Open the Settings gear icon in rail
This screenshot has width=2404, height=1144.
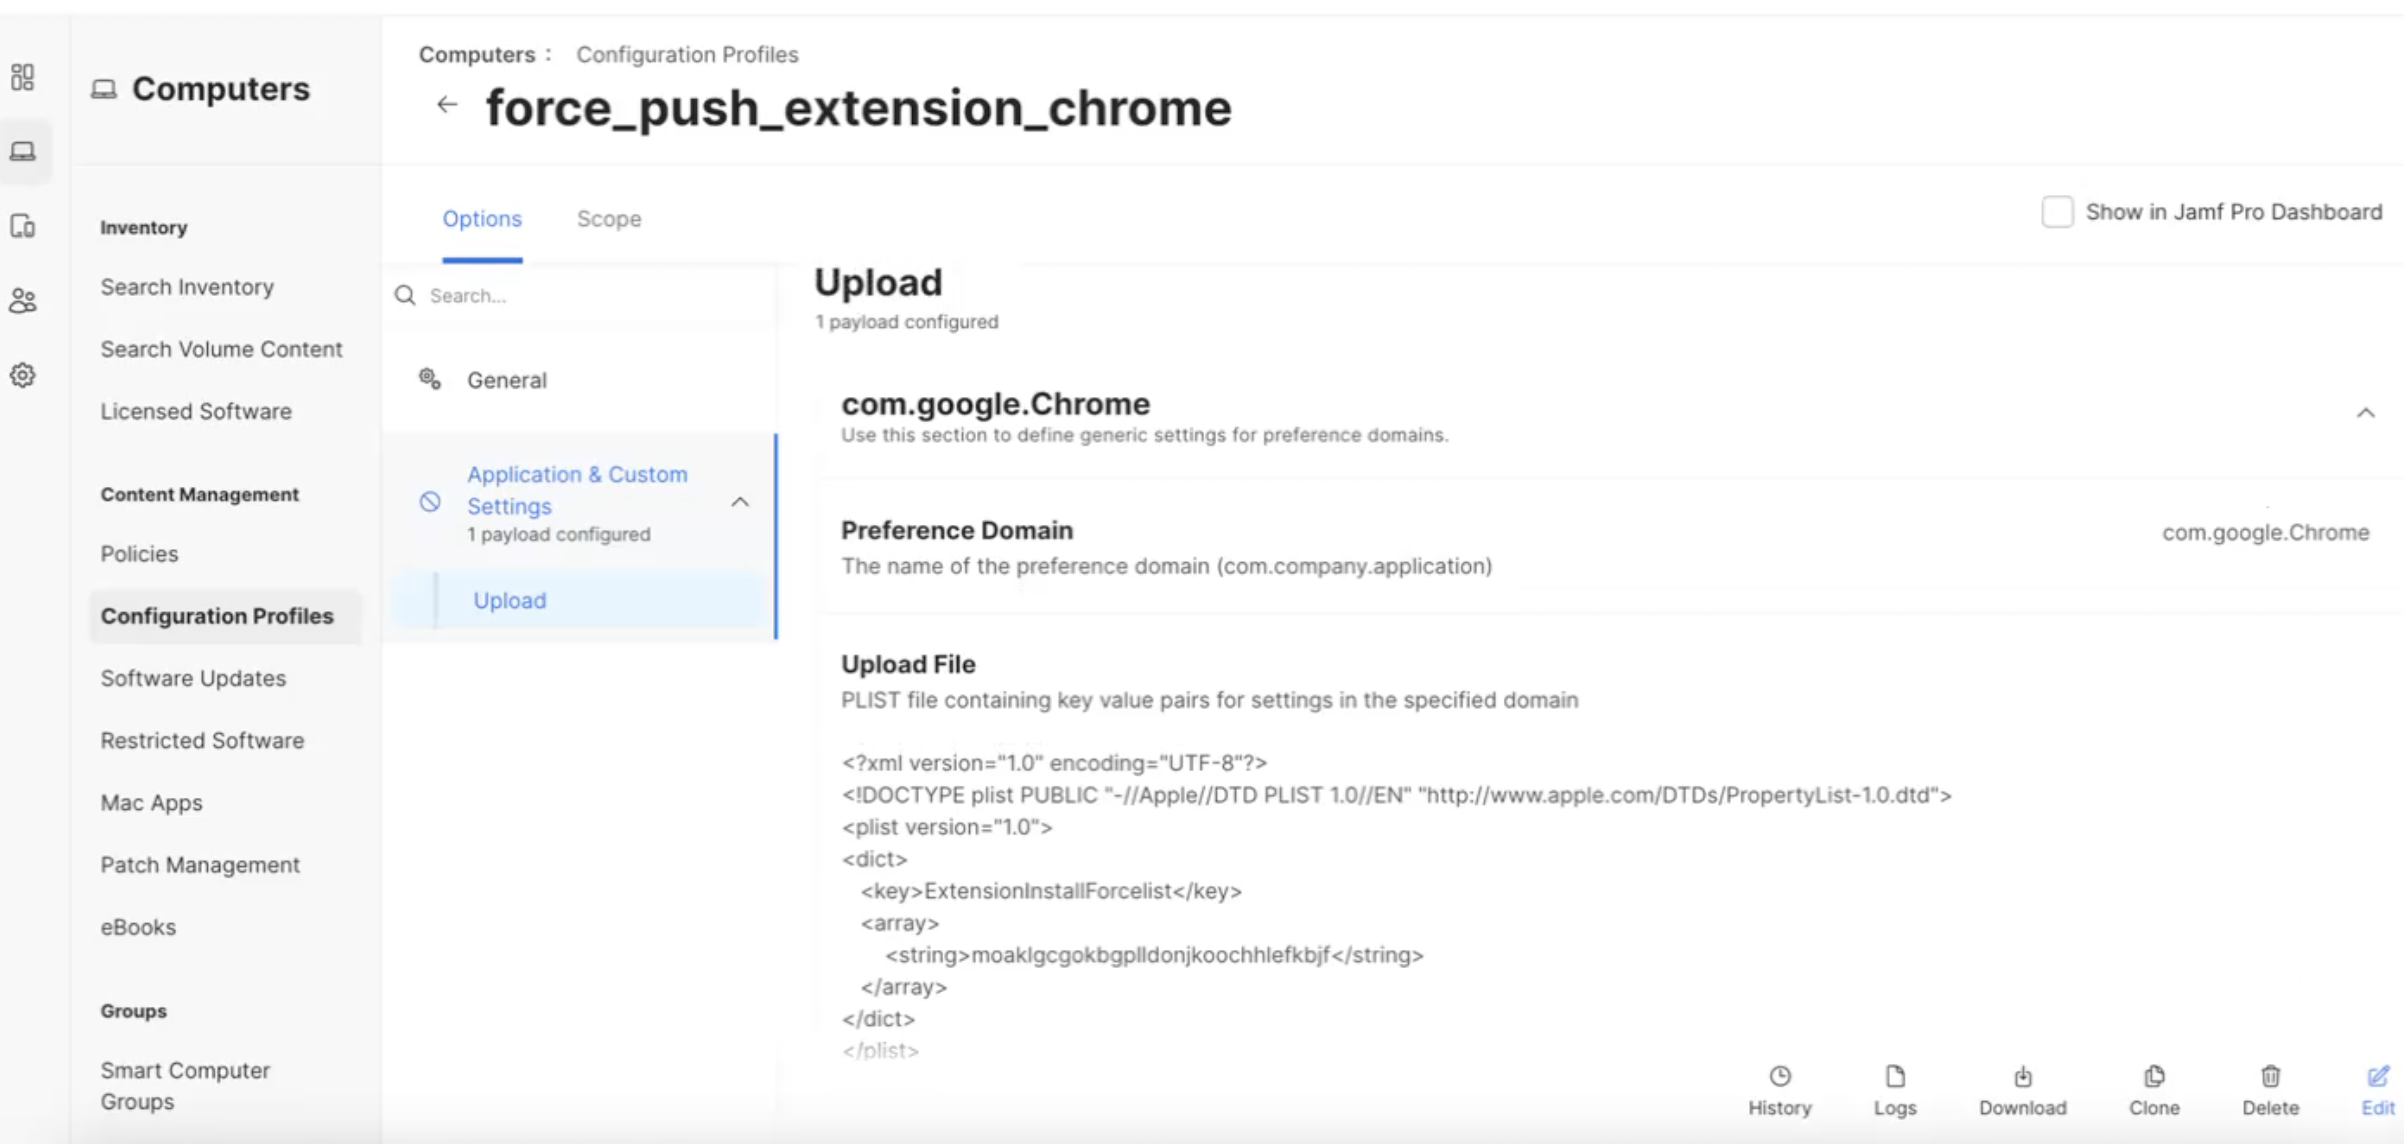pyautogui.click(x=22, y=375)
